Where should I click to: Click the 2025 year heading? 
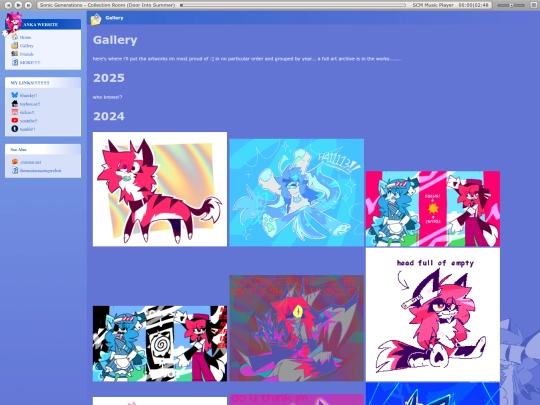click(x=109, y=78)
